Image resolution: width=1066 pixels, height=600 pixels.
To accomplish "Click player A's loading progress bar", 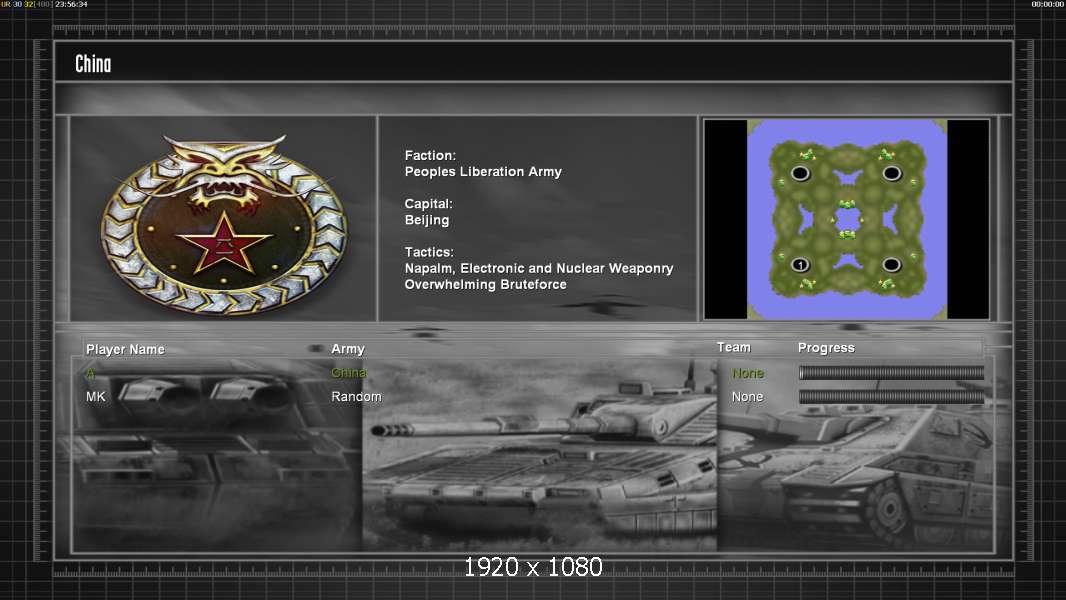I will 891,372.
